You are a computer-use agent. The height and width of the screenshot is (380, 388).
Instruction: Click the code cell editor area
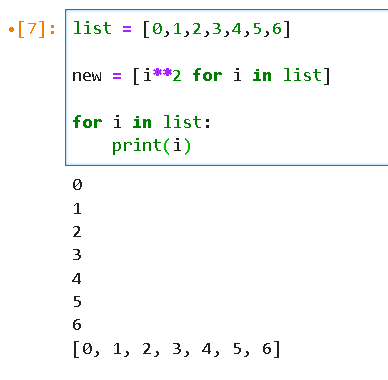(227, 87)
